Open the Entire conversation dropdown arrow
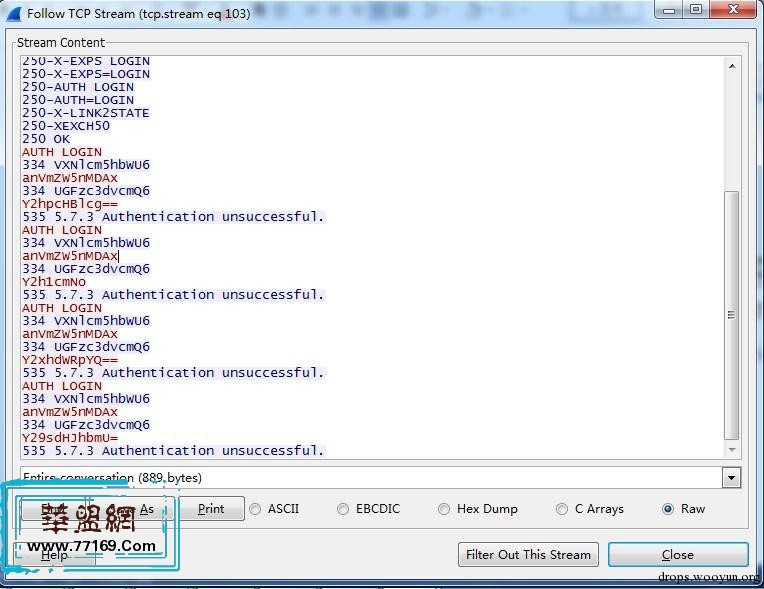 (731, 478)
